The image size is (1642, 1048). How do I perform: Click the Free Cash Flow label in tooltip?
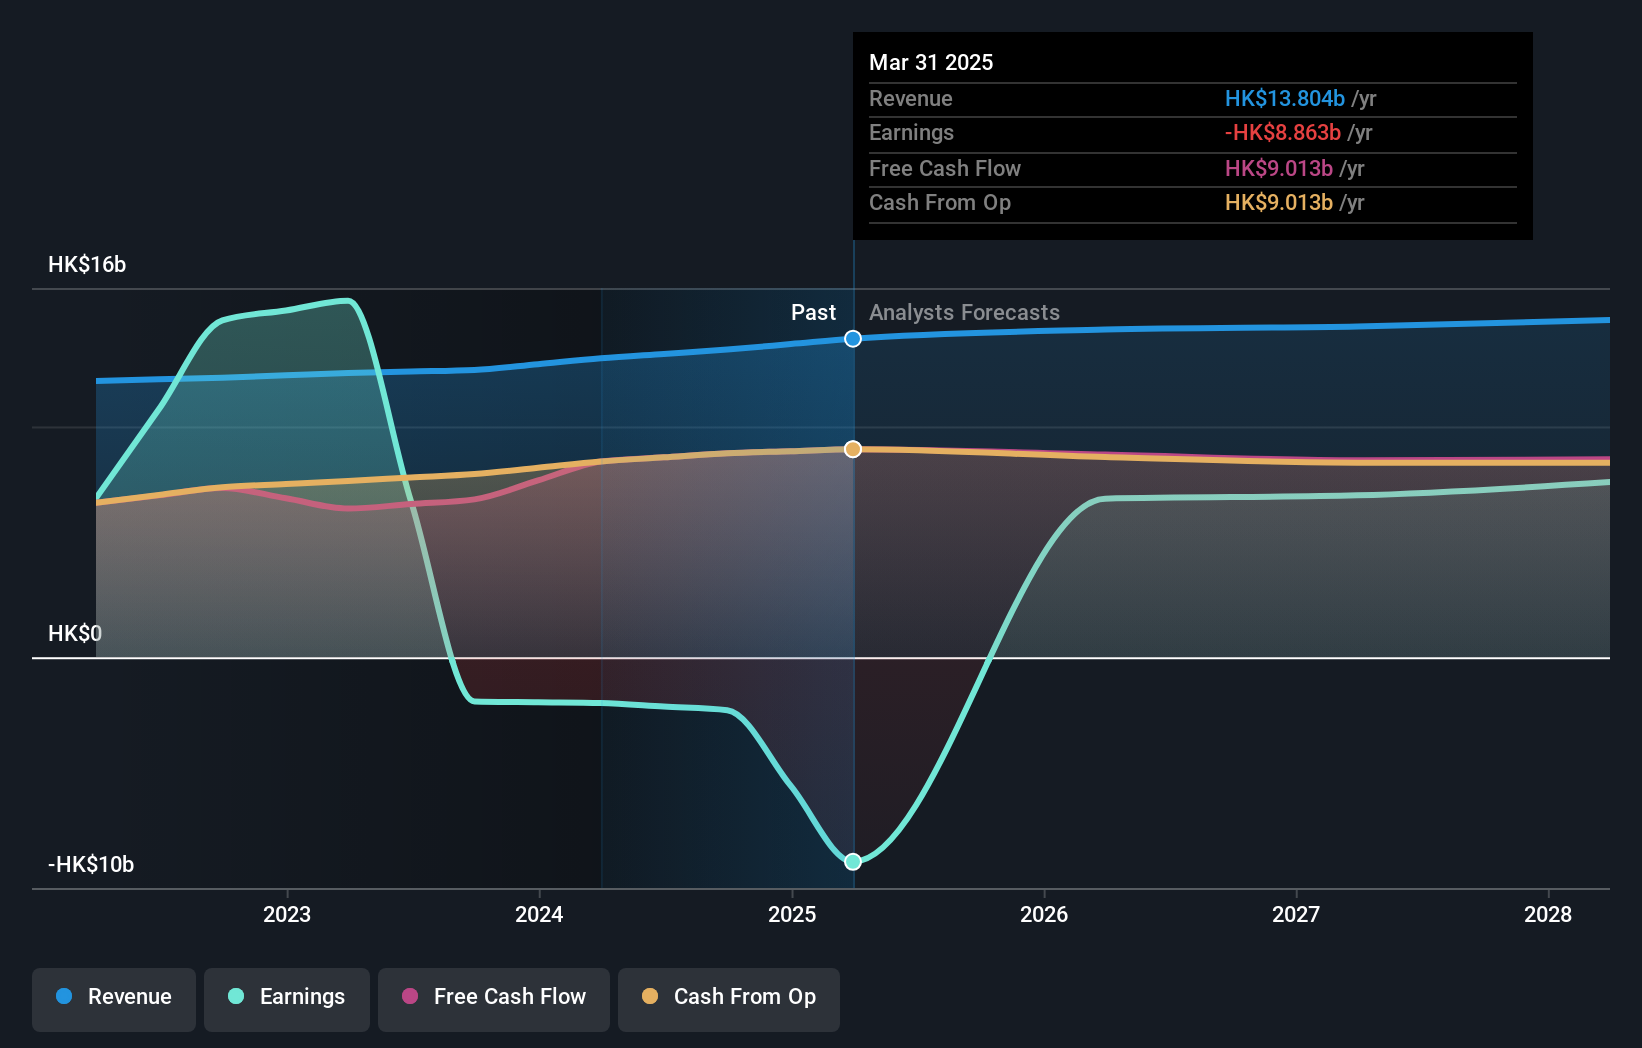click(x=945, y=168)
